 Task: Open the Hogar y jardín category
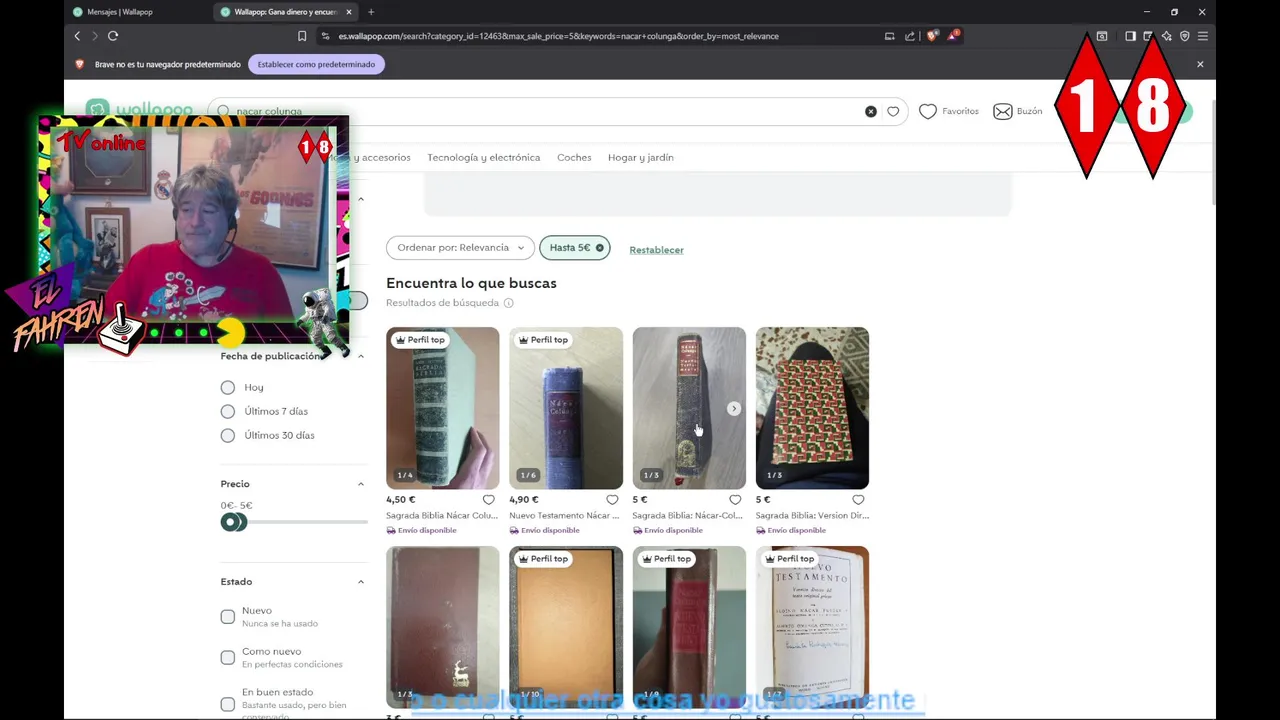(x=641, y=157)
